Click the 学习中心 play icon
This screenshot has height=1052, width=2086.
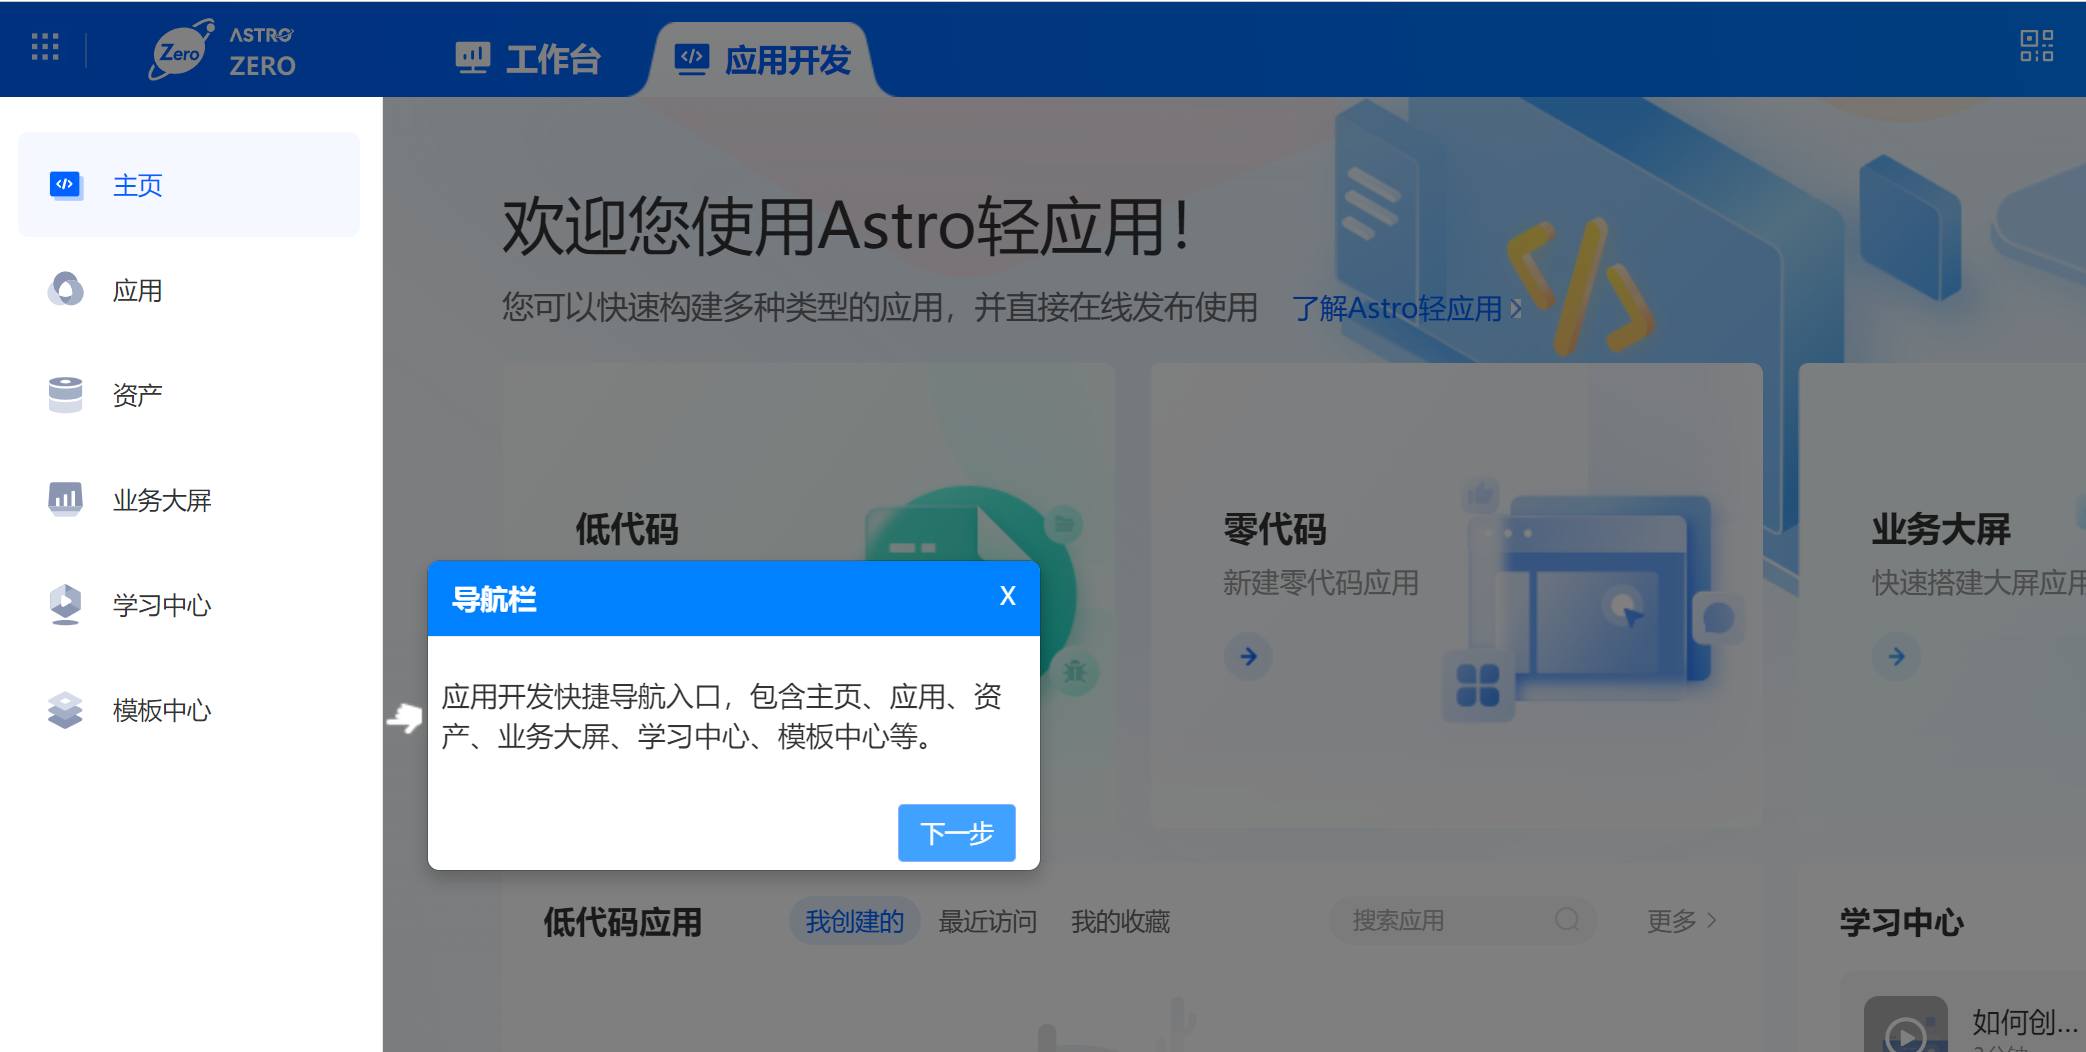66,605
